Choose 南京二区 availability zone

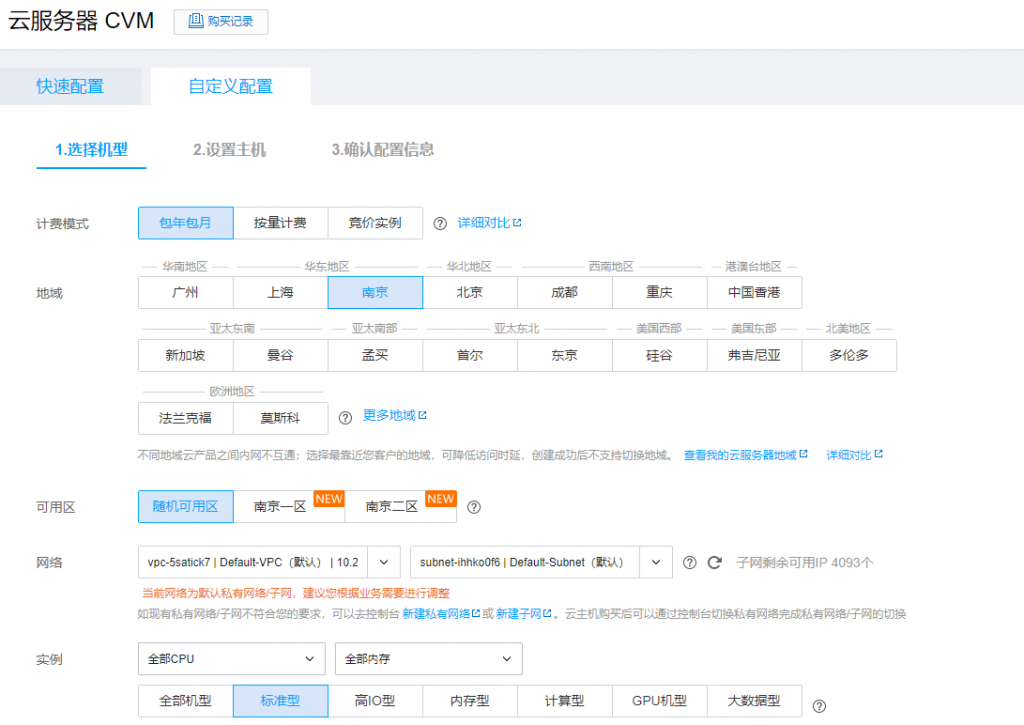pos(400,507)
